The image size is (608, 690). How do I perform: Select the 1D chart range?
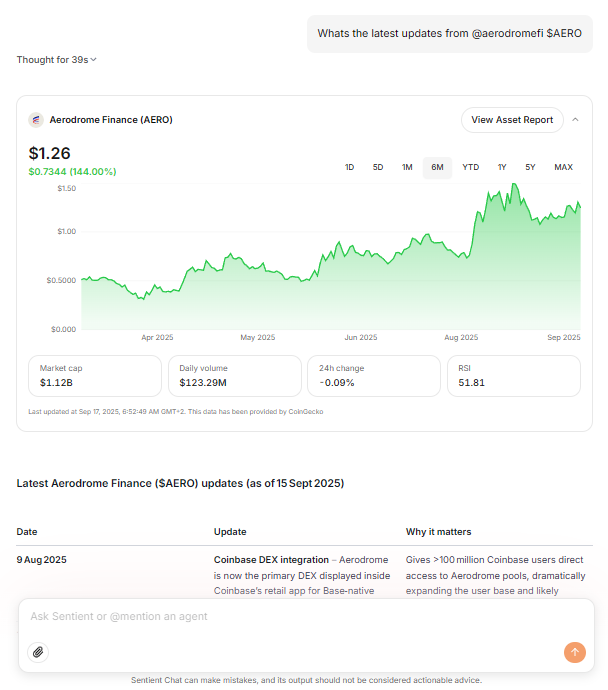pyautogui.click(x=349, y=167)
